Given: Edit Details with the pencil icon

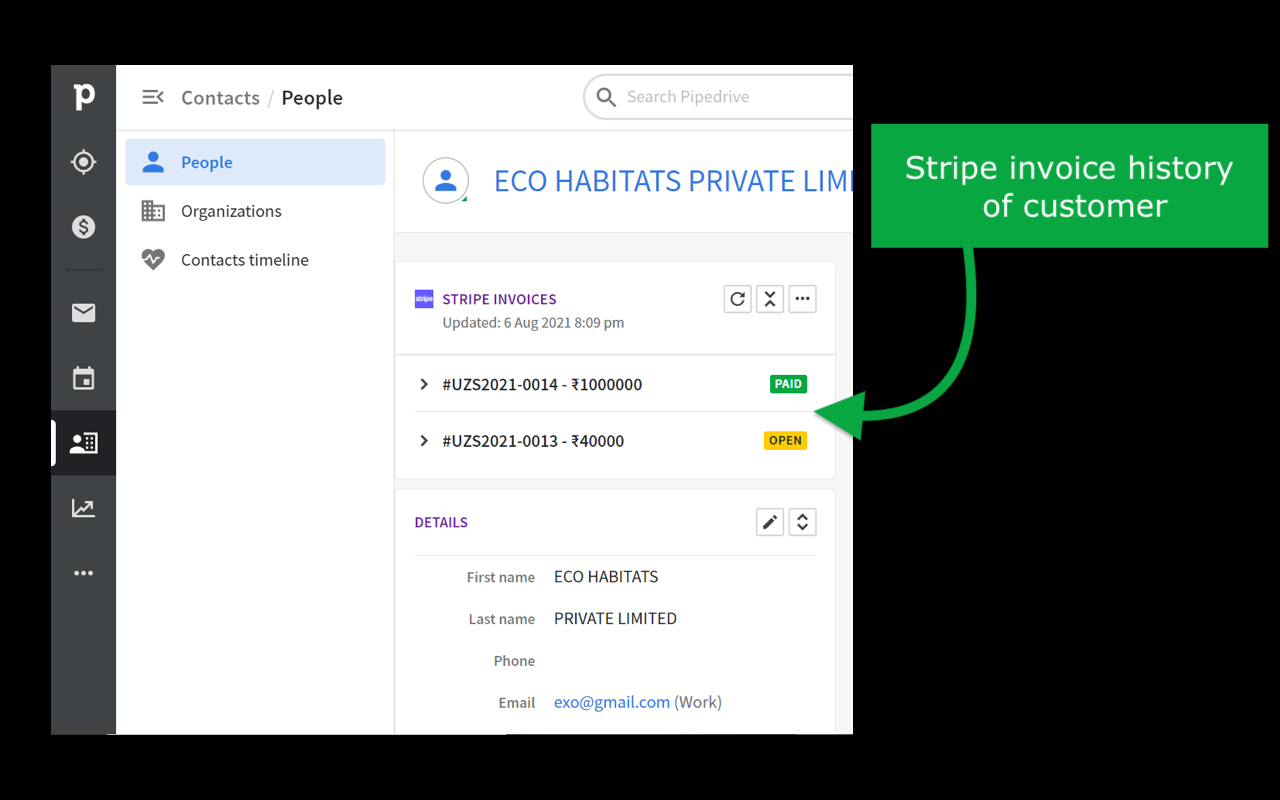Looking at the screenshot, I should [x=769, y=522].
